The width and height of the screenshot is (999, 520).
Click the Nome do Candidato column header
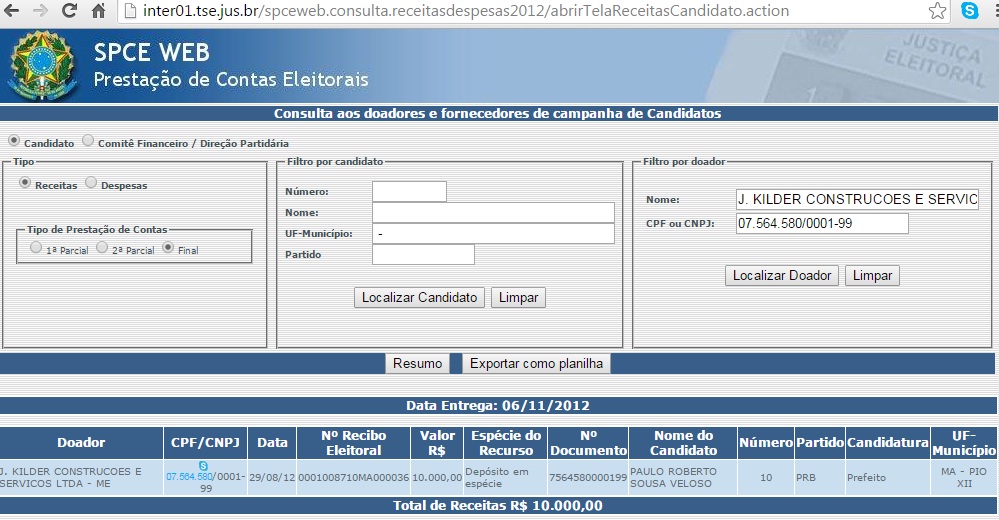pyautogui.click(x=683, y=443)
